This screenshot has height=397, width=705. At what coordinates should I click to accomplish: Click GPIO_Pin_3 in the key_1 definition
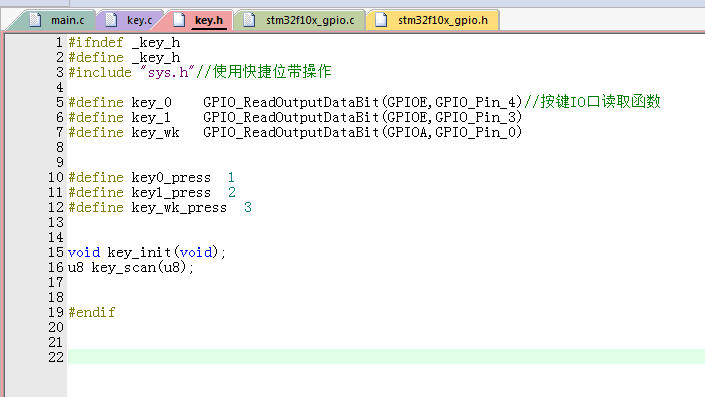(x=474, y=117)
